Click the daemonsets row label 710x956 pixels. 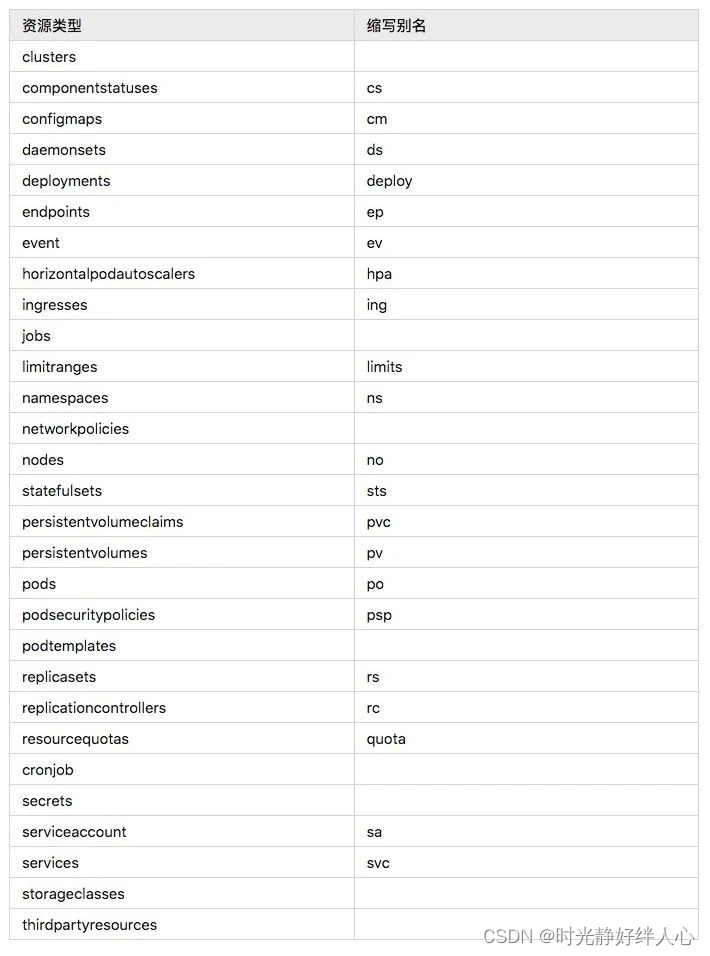tap(64, 150)
